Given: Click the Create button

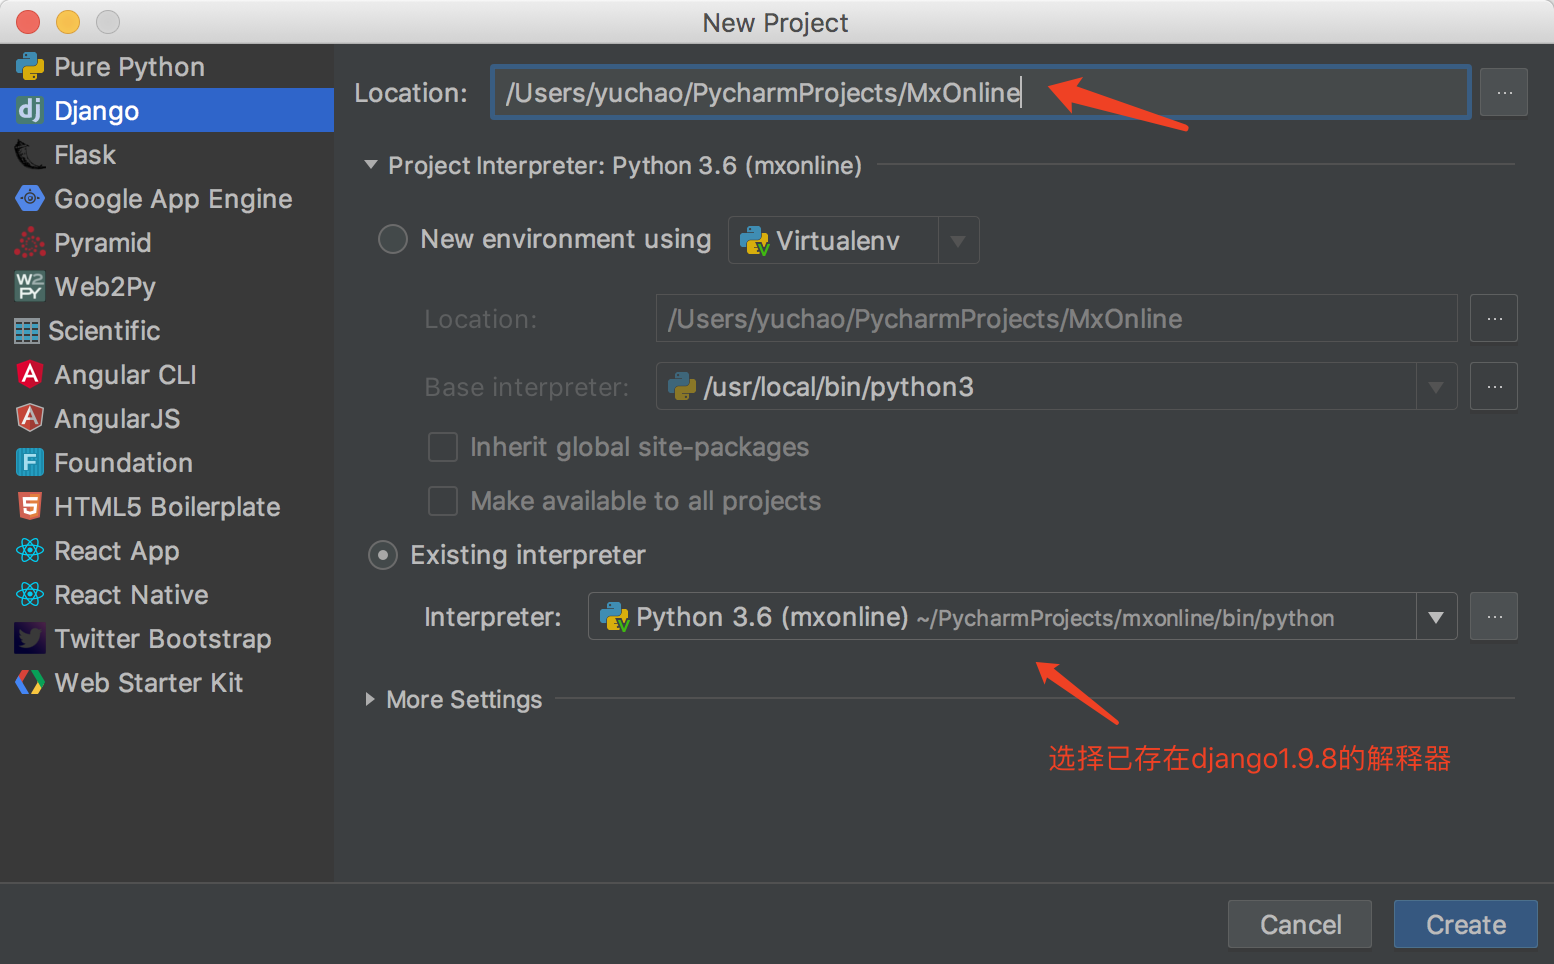Looking at the screenshot, I should click(x=1465, y=925).
